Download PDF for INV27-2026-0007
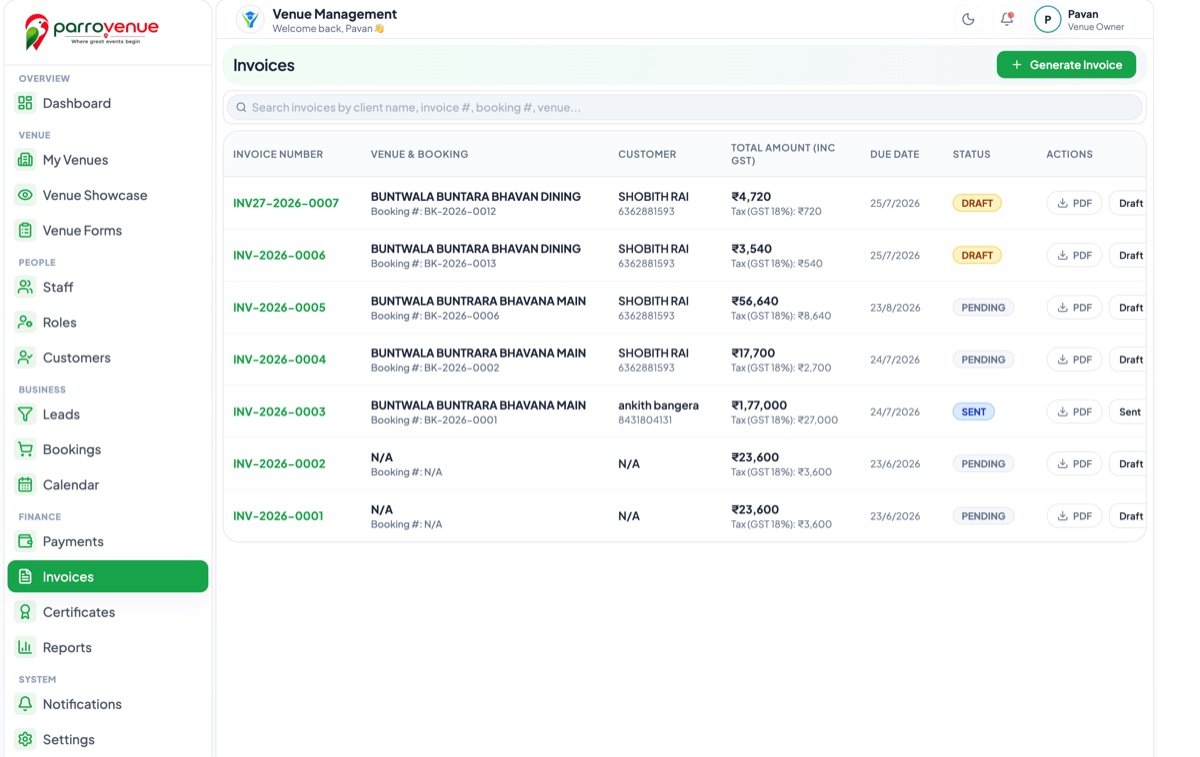Viewport: 1200px width, 757px height. 1074,203
